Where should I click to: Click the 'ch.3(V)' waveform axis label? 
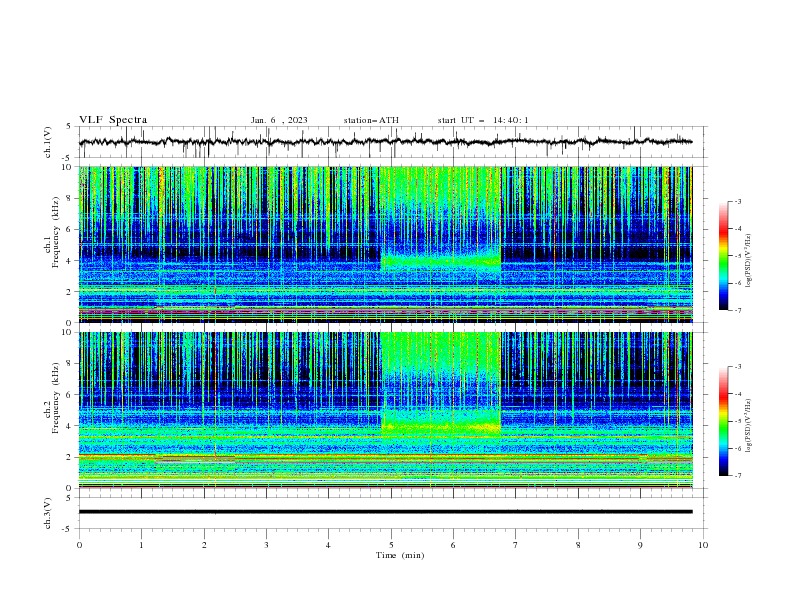pyautogui.click(x=48, y=513)
